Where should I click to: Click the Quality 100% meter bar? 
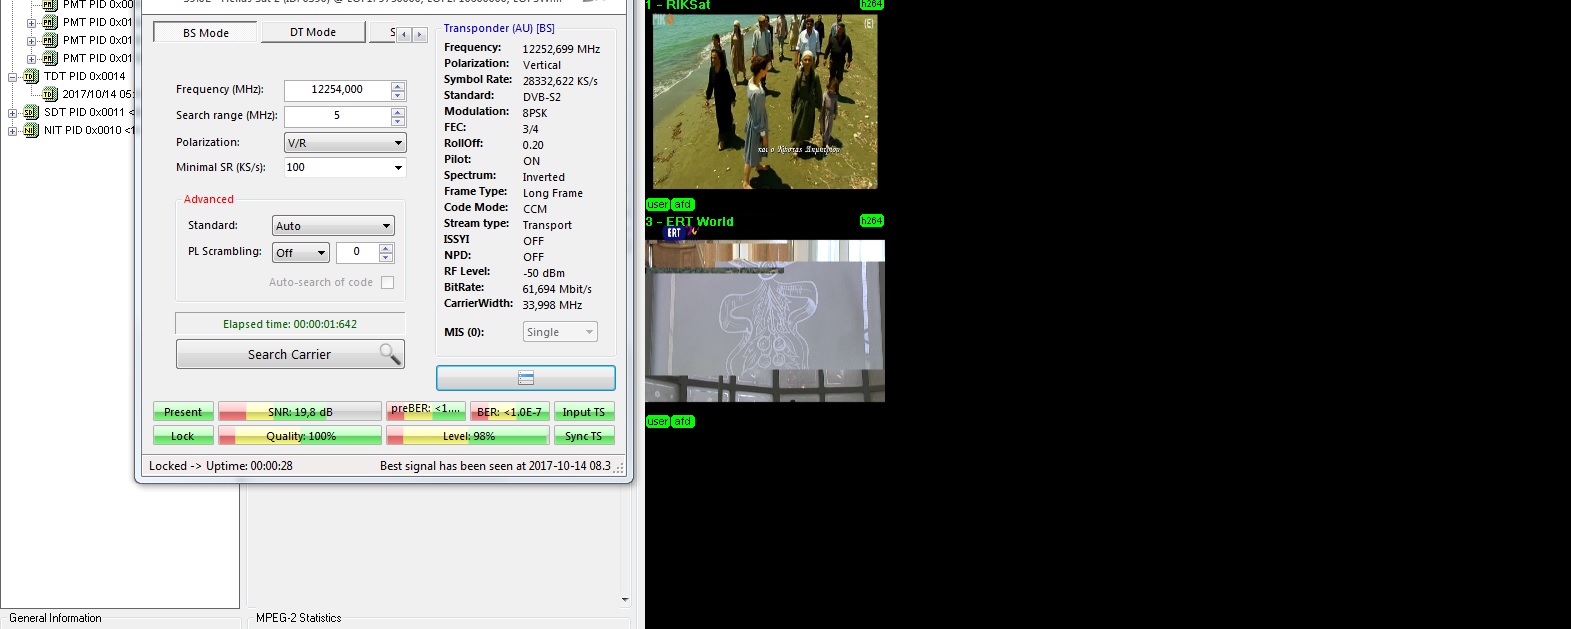[300, 436]
